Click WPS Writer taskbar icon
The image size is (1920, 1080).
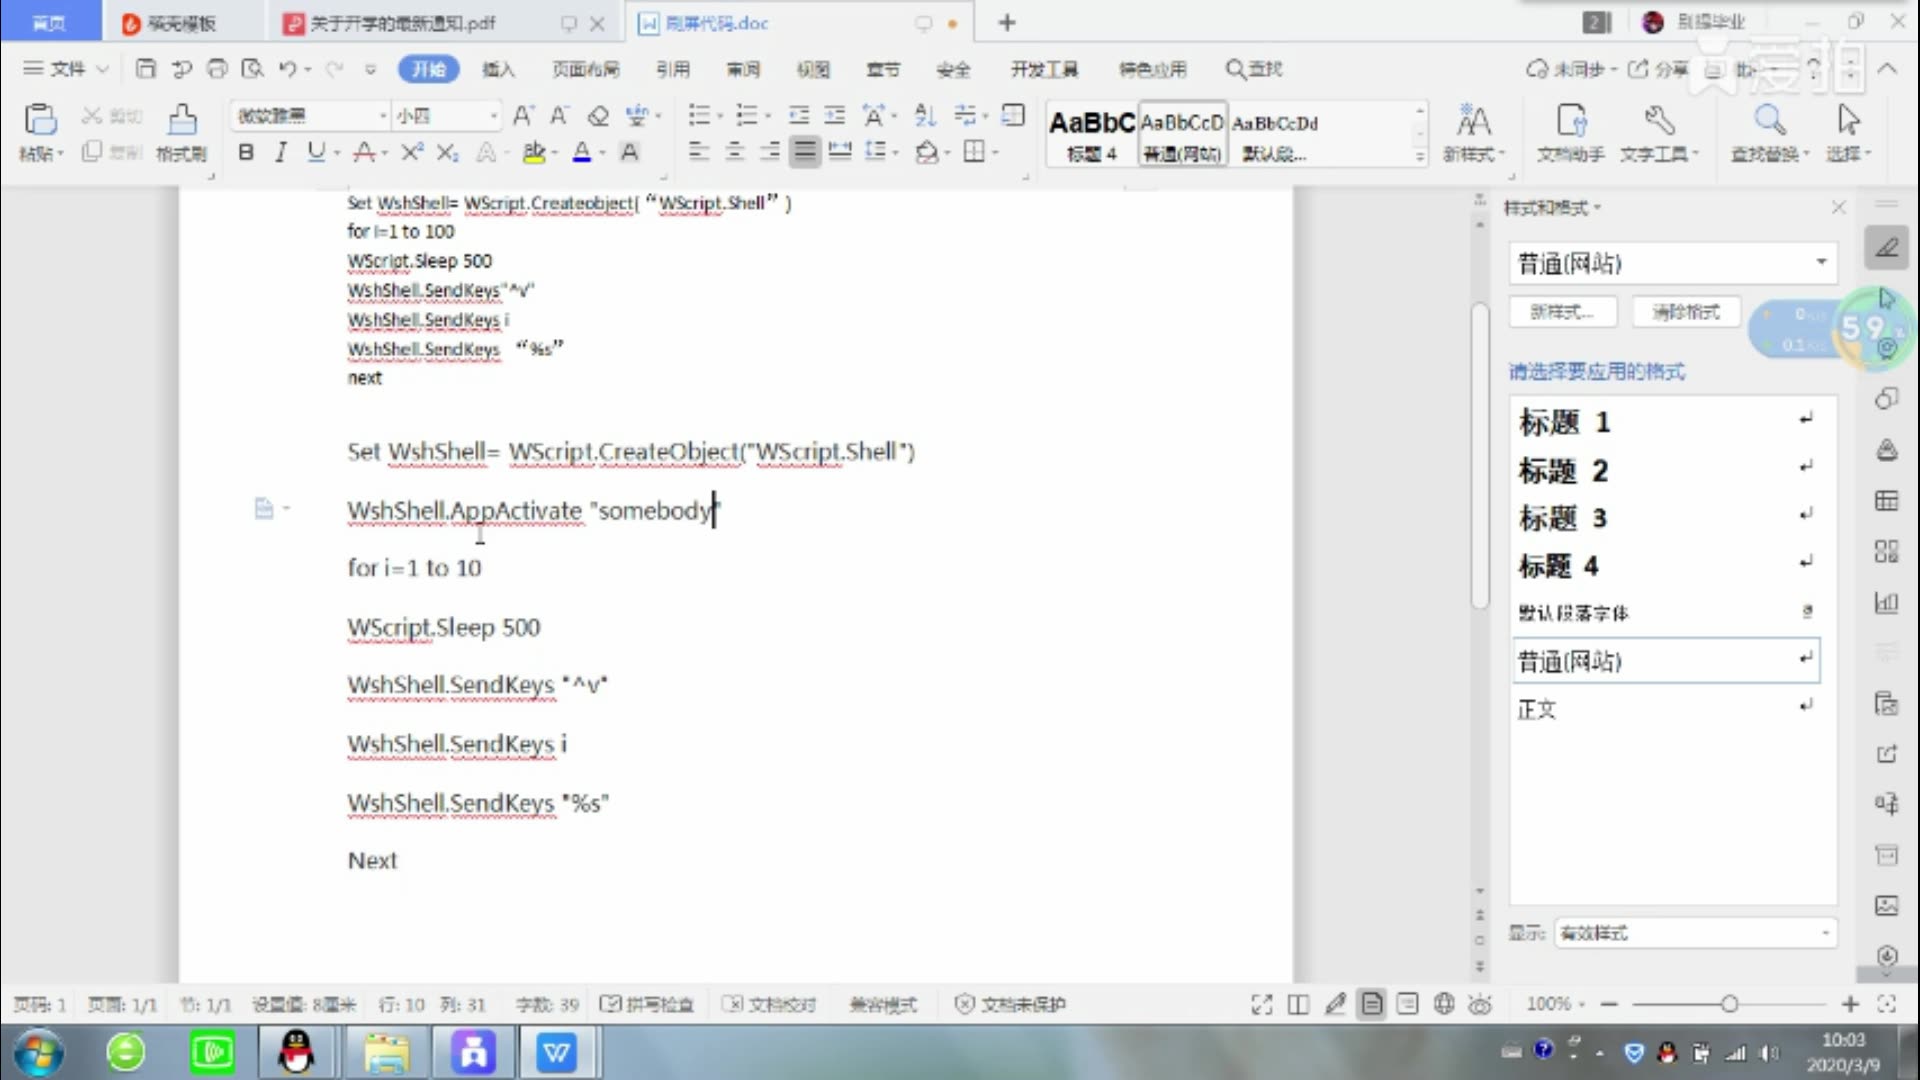556,1051
